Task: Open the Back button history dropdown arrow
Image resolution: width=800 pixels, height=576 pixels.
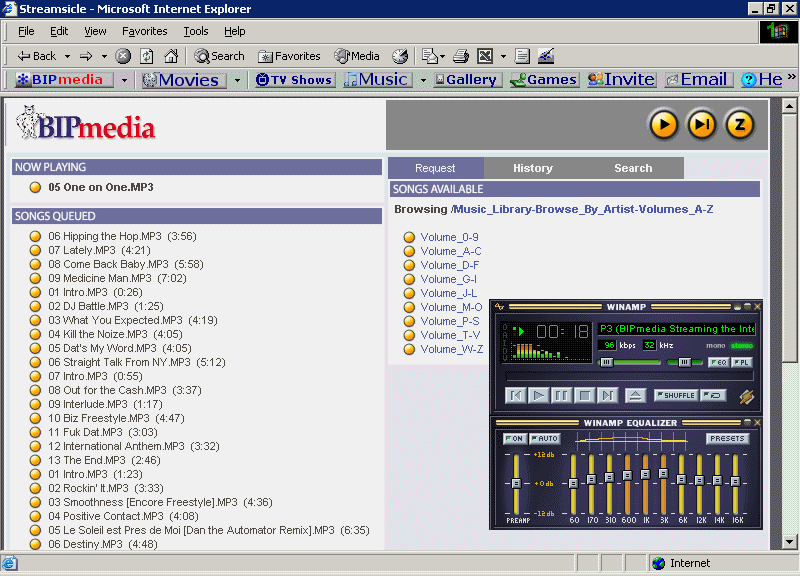Action: click(67, 56)
